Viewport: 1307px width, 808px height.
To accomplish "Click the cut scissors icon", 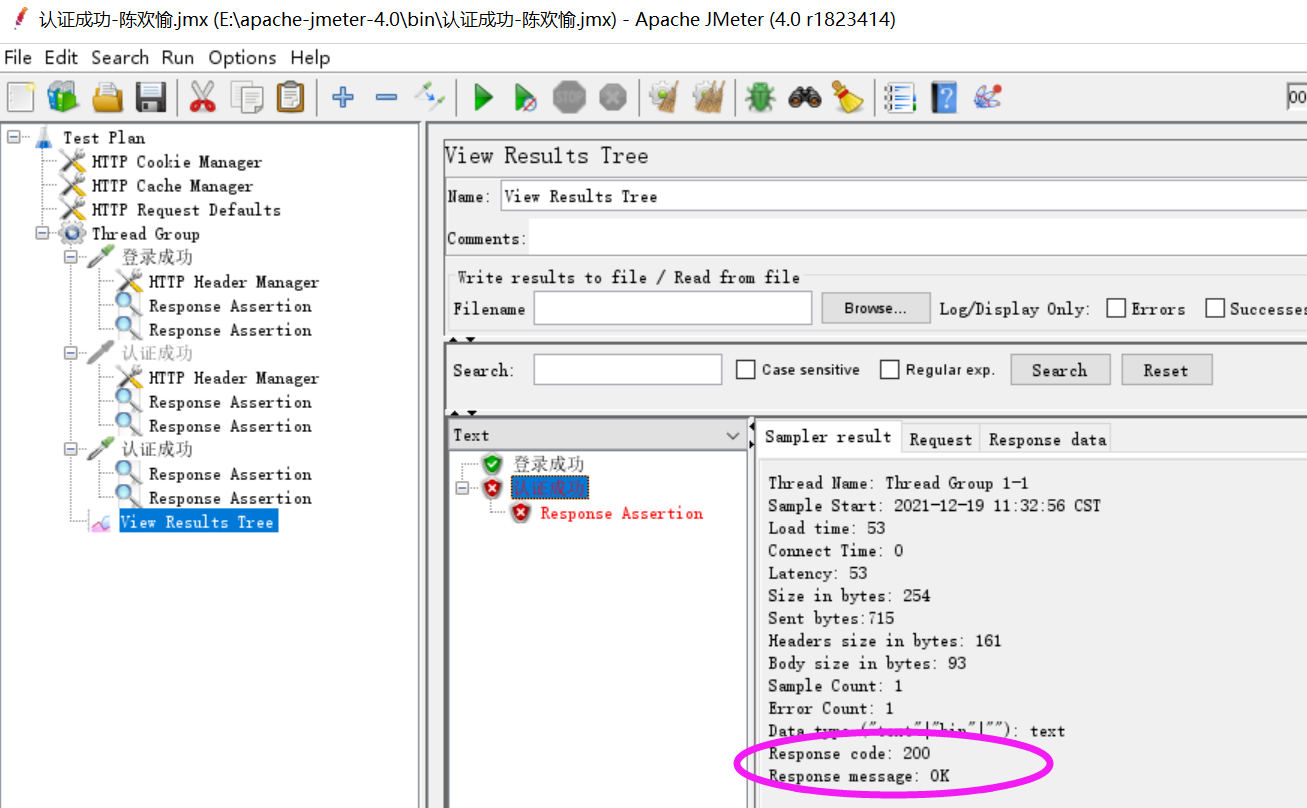I will coord(200,97).
